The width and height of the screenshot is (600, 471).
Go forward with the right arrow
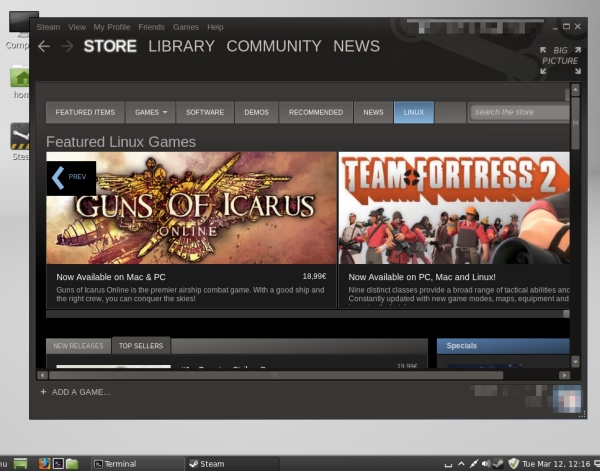click(x=67, y=46)
